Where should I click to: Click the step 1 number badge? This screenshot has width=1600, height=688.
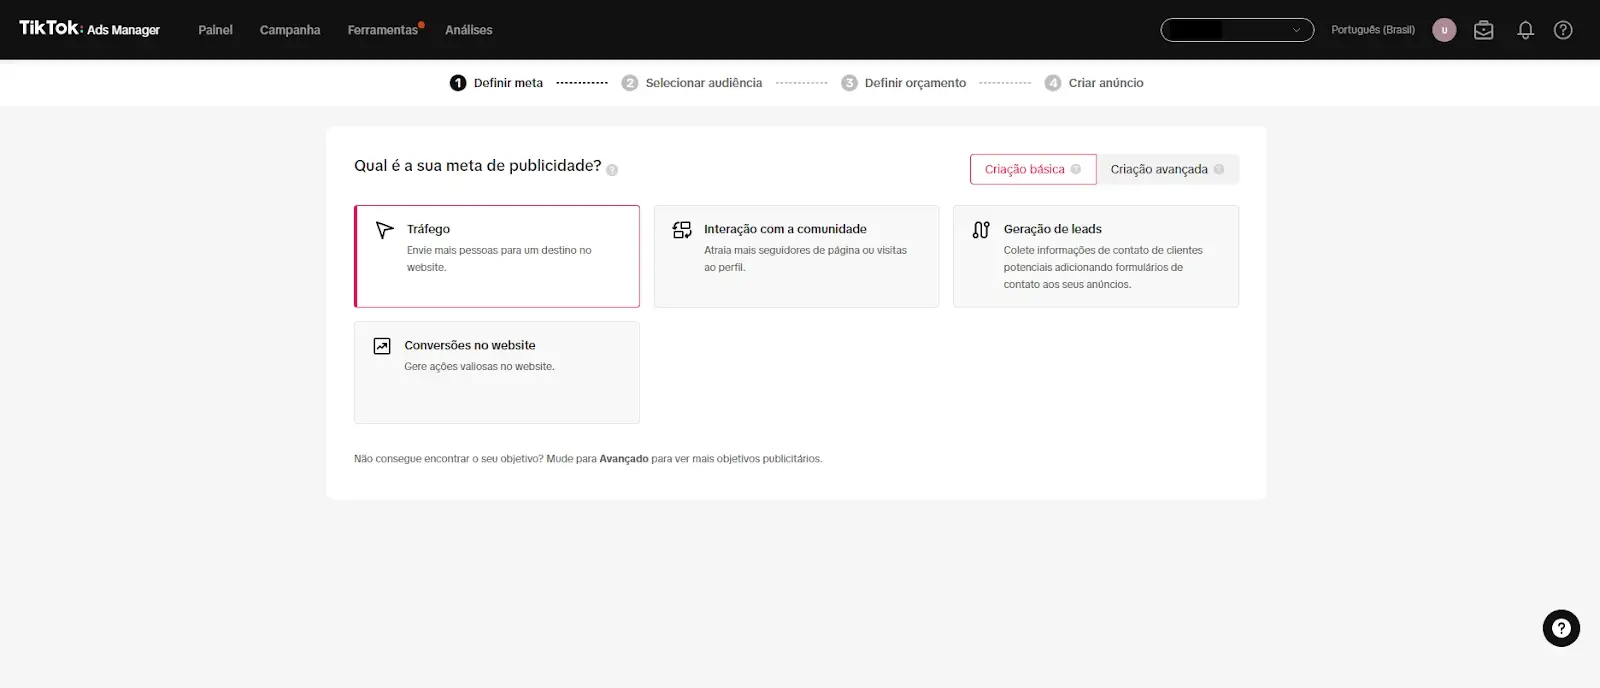458,83
